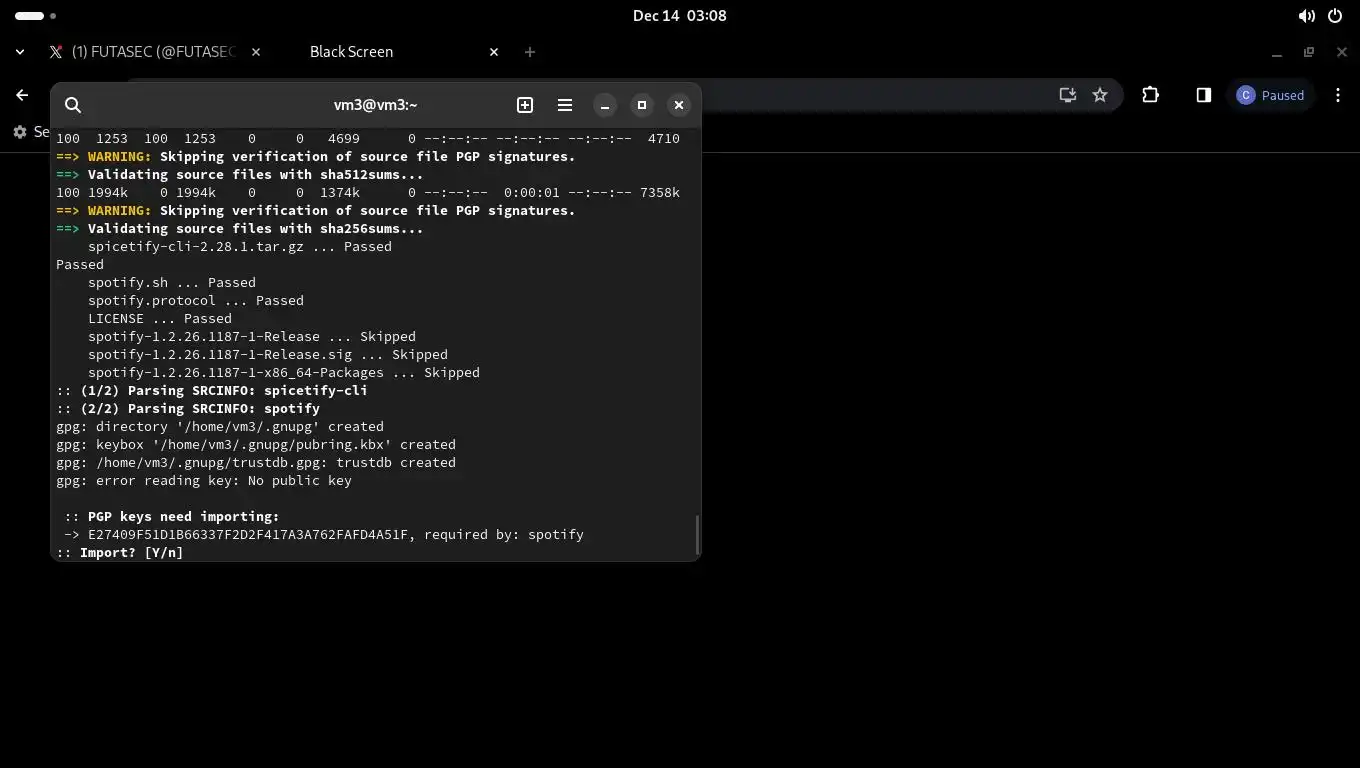Click the Import? [Y/n] prompt line

120,552
